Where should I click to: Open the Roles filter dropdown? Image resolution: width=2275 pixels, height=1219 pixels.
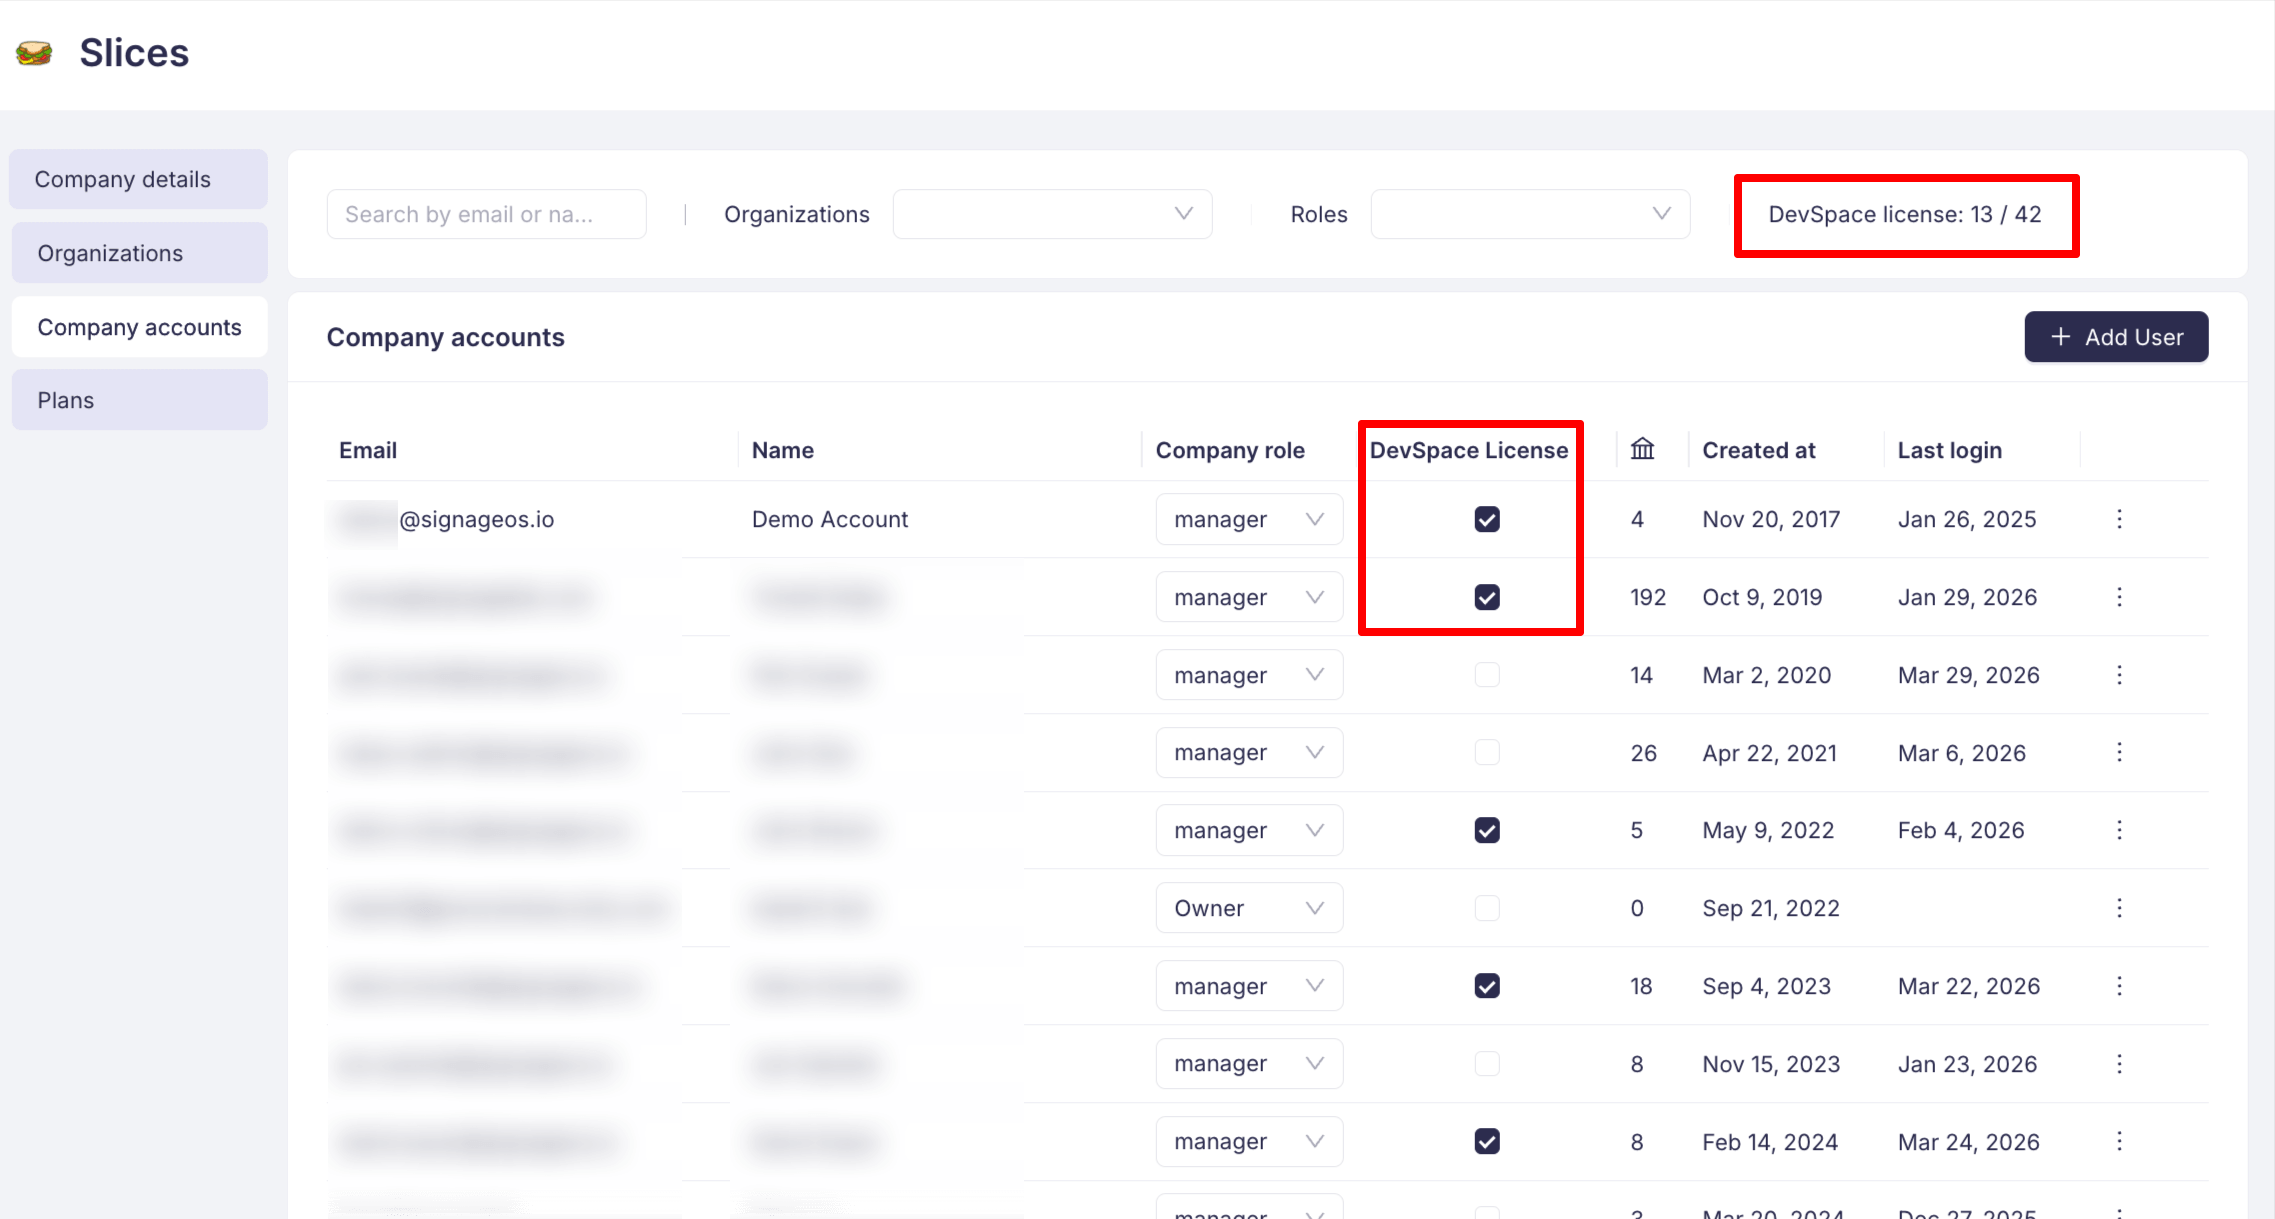[1530, 213]
